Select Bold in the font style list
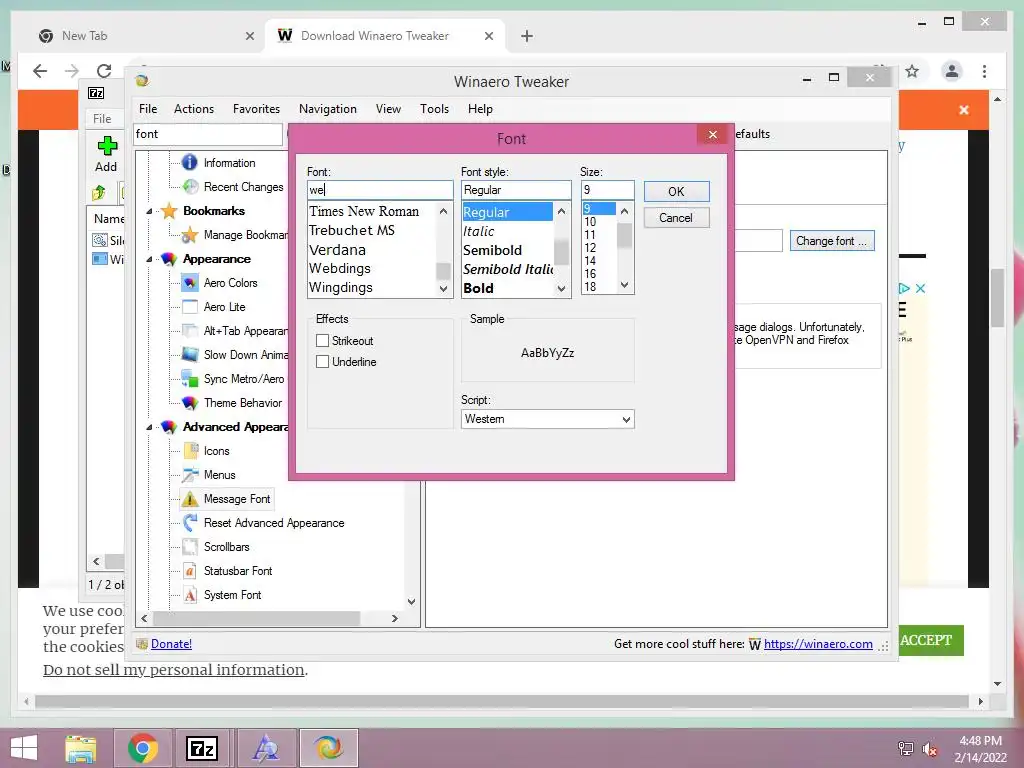 click(478, 288)
